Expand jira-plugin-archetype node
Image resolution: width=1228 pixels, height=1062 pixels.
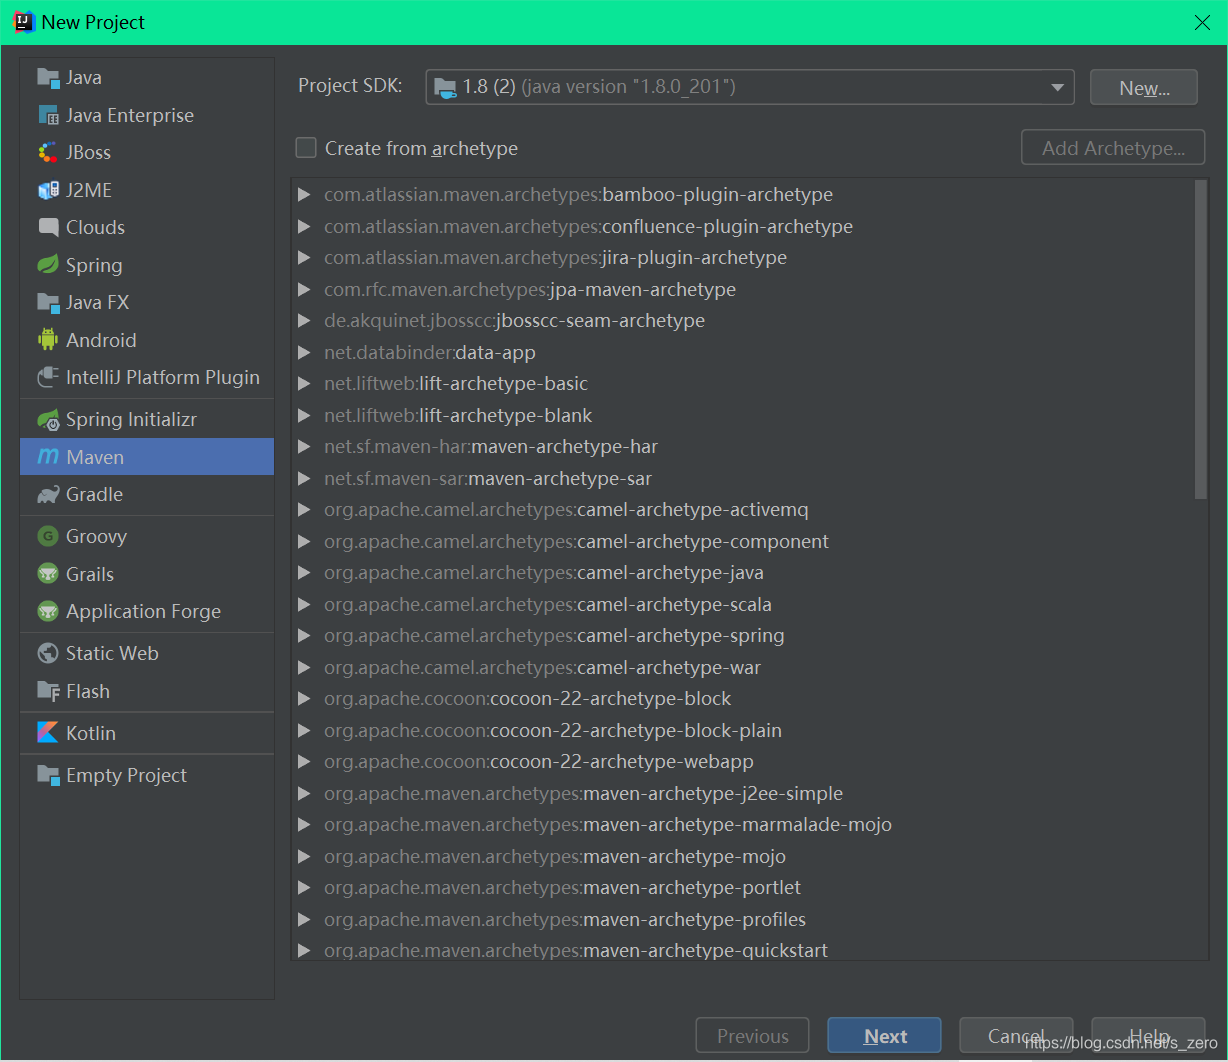pos(304,258)
